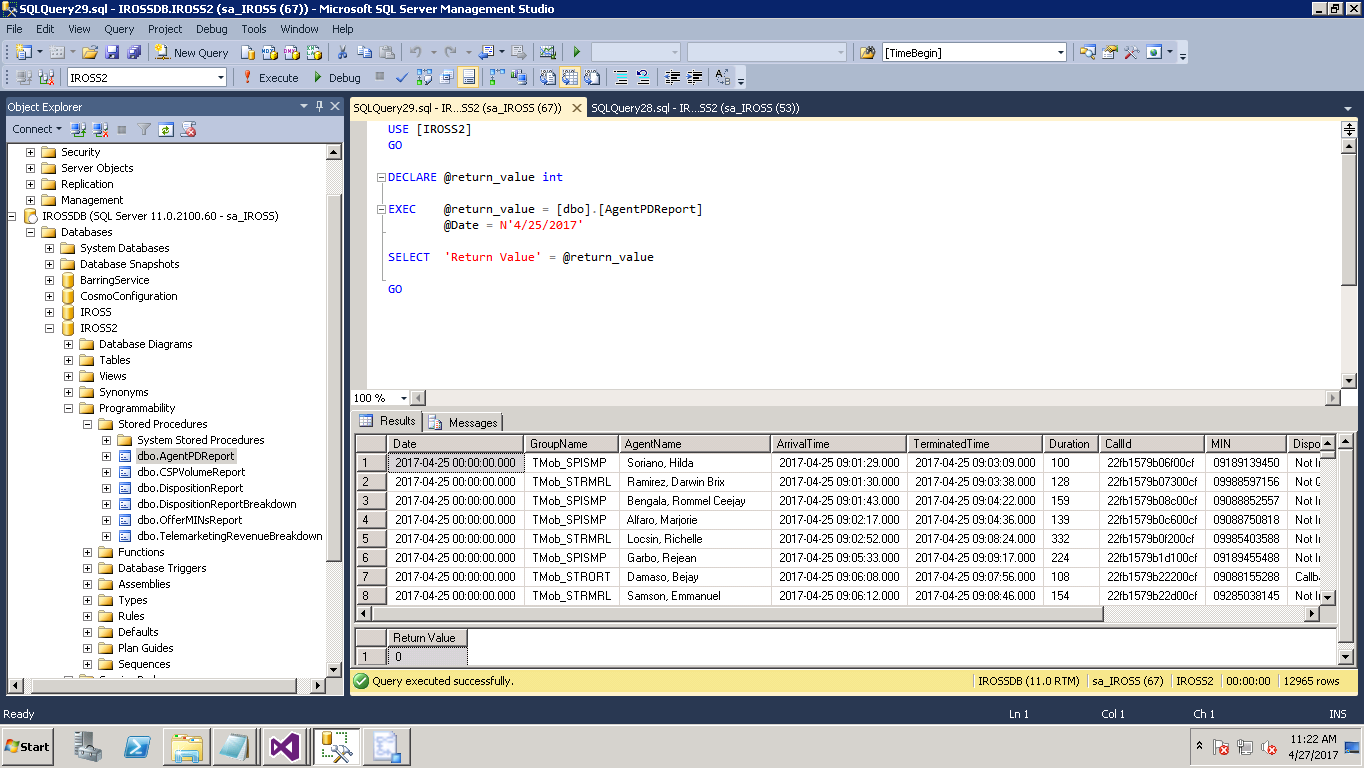Click the Parse checkmark icon
1364x768 pixels.
tap(401, 77)
